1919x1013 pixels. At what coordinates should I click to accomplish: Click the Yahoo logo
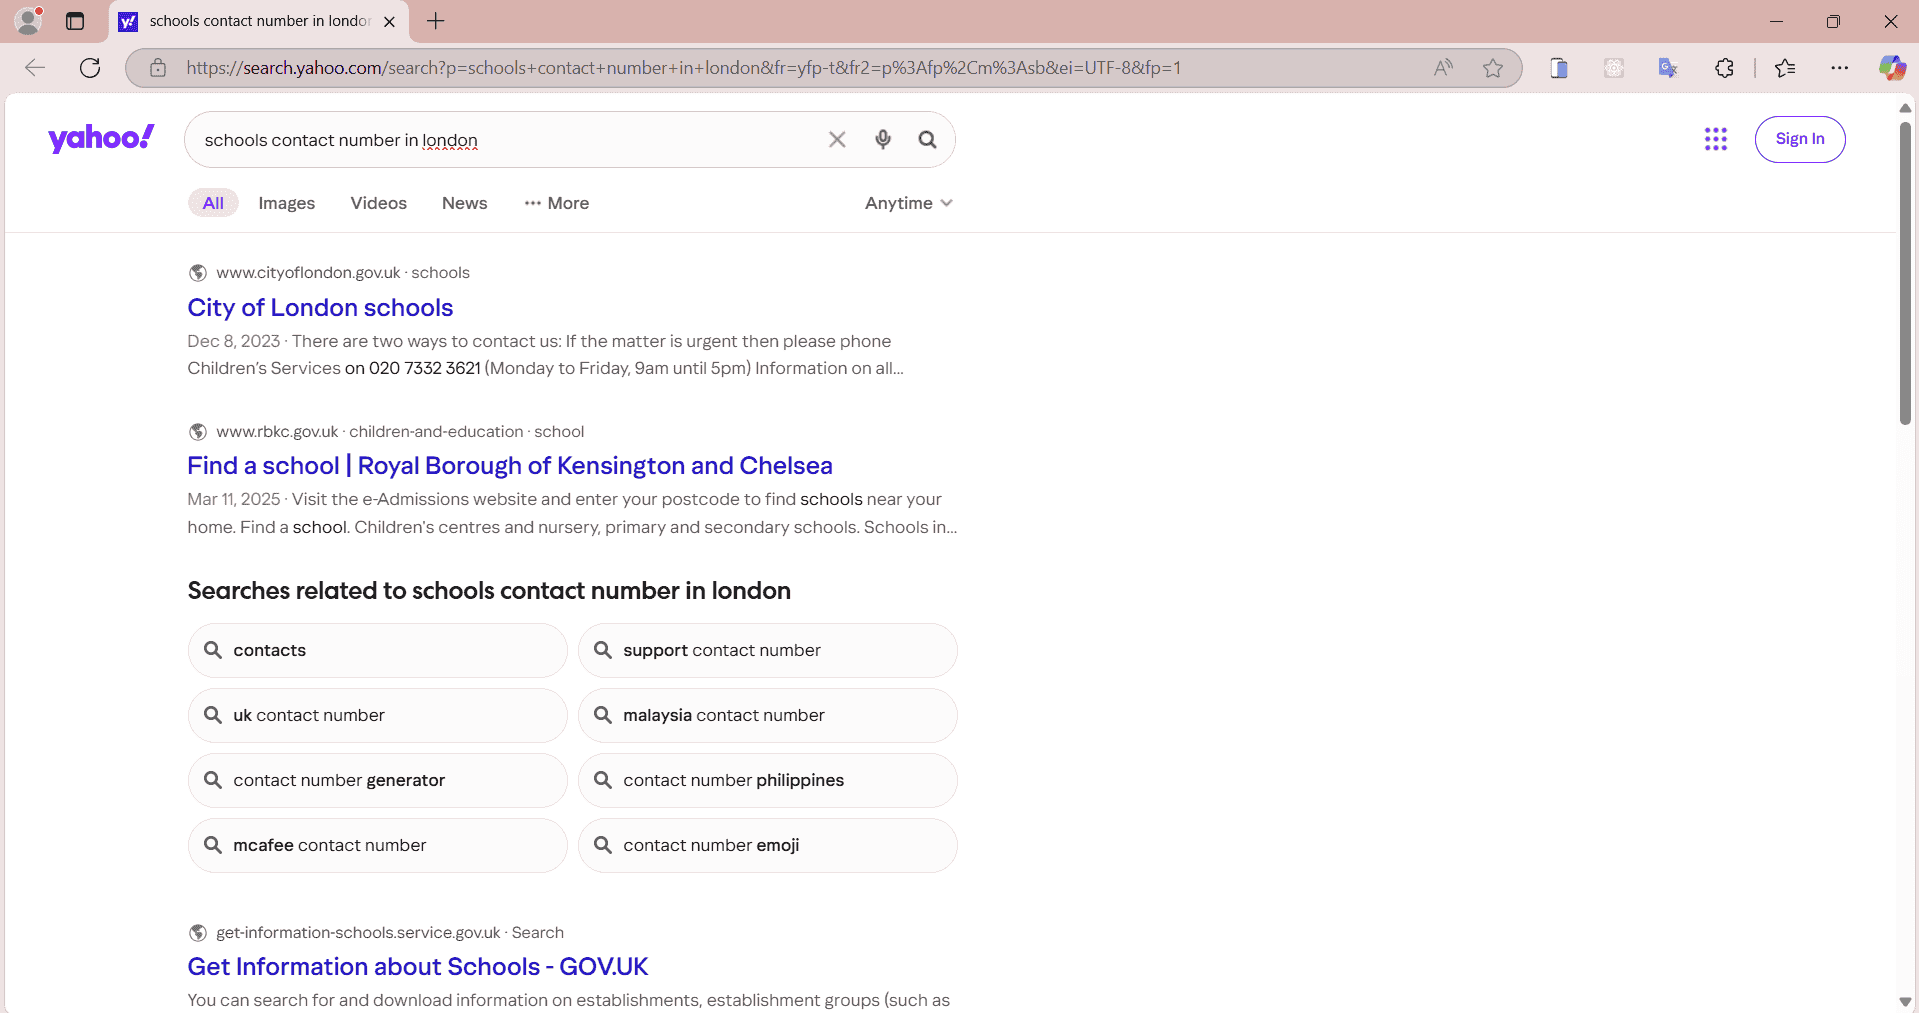pyautogui.click(x=101, y=138)
